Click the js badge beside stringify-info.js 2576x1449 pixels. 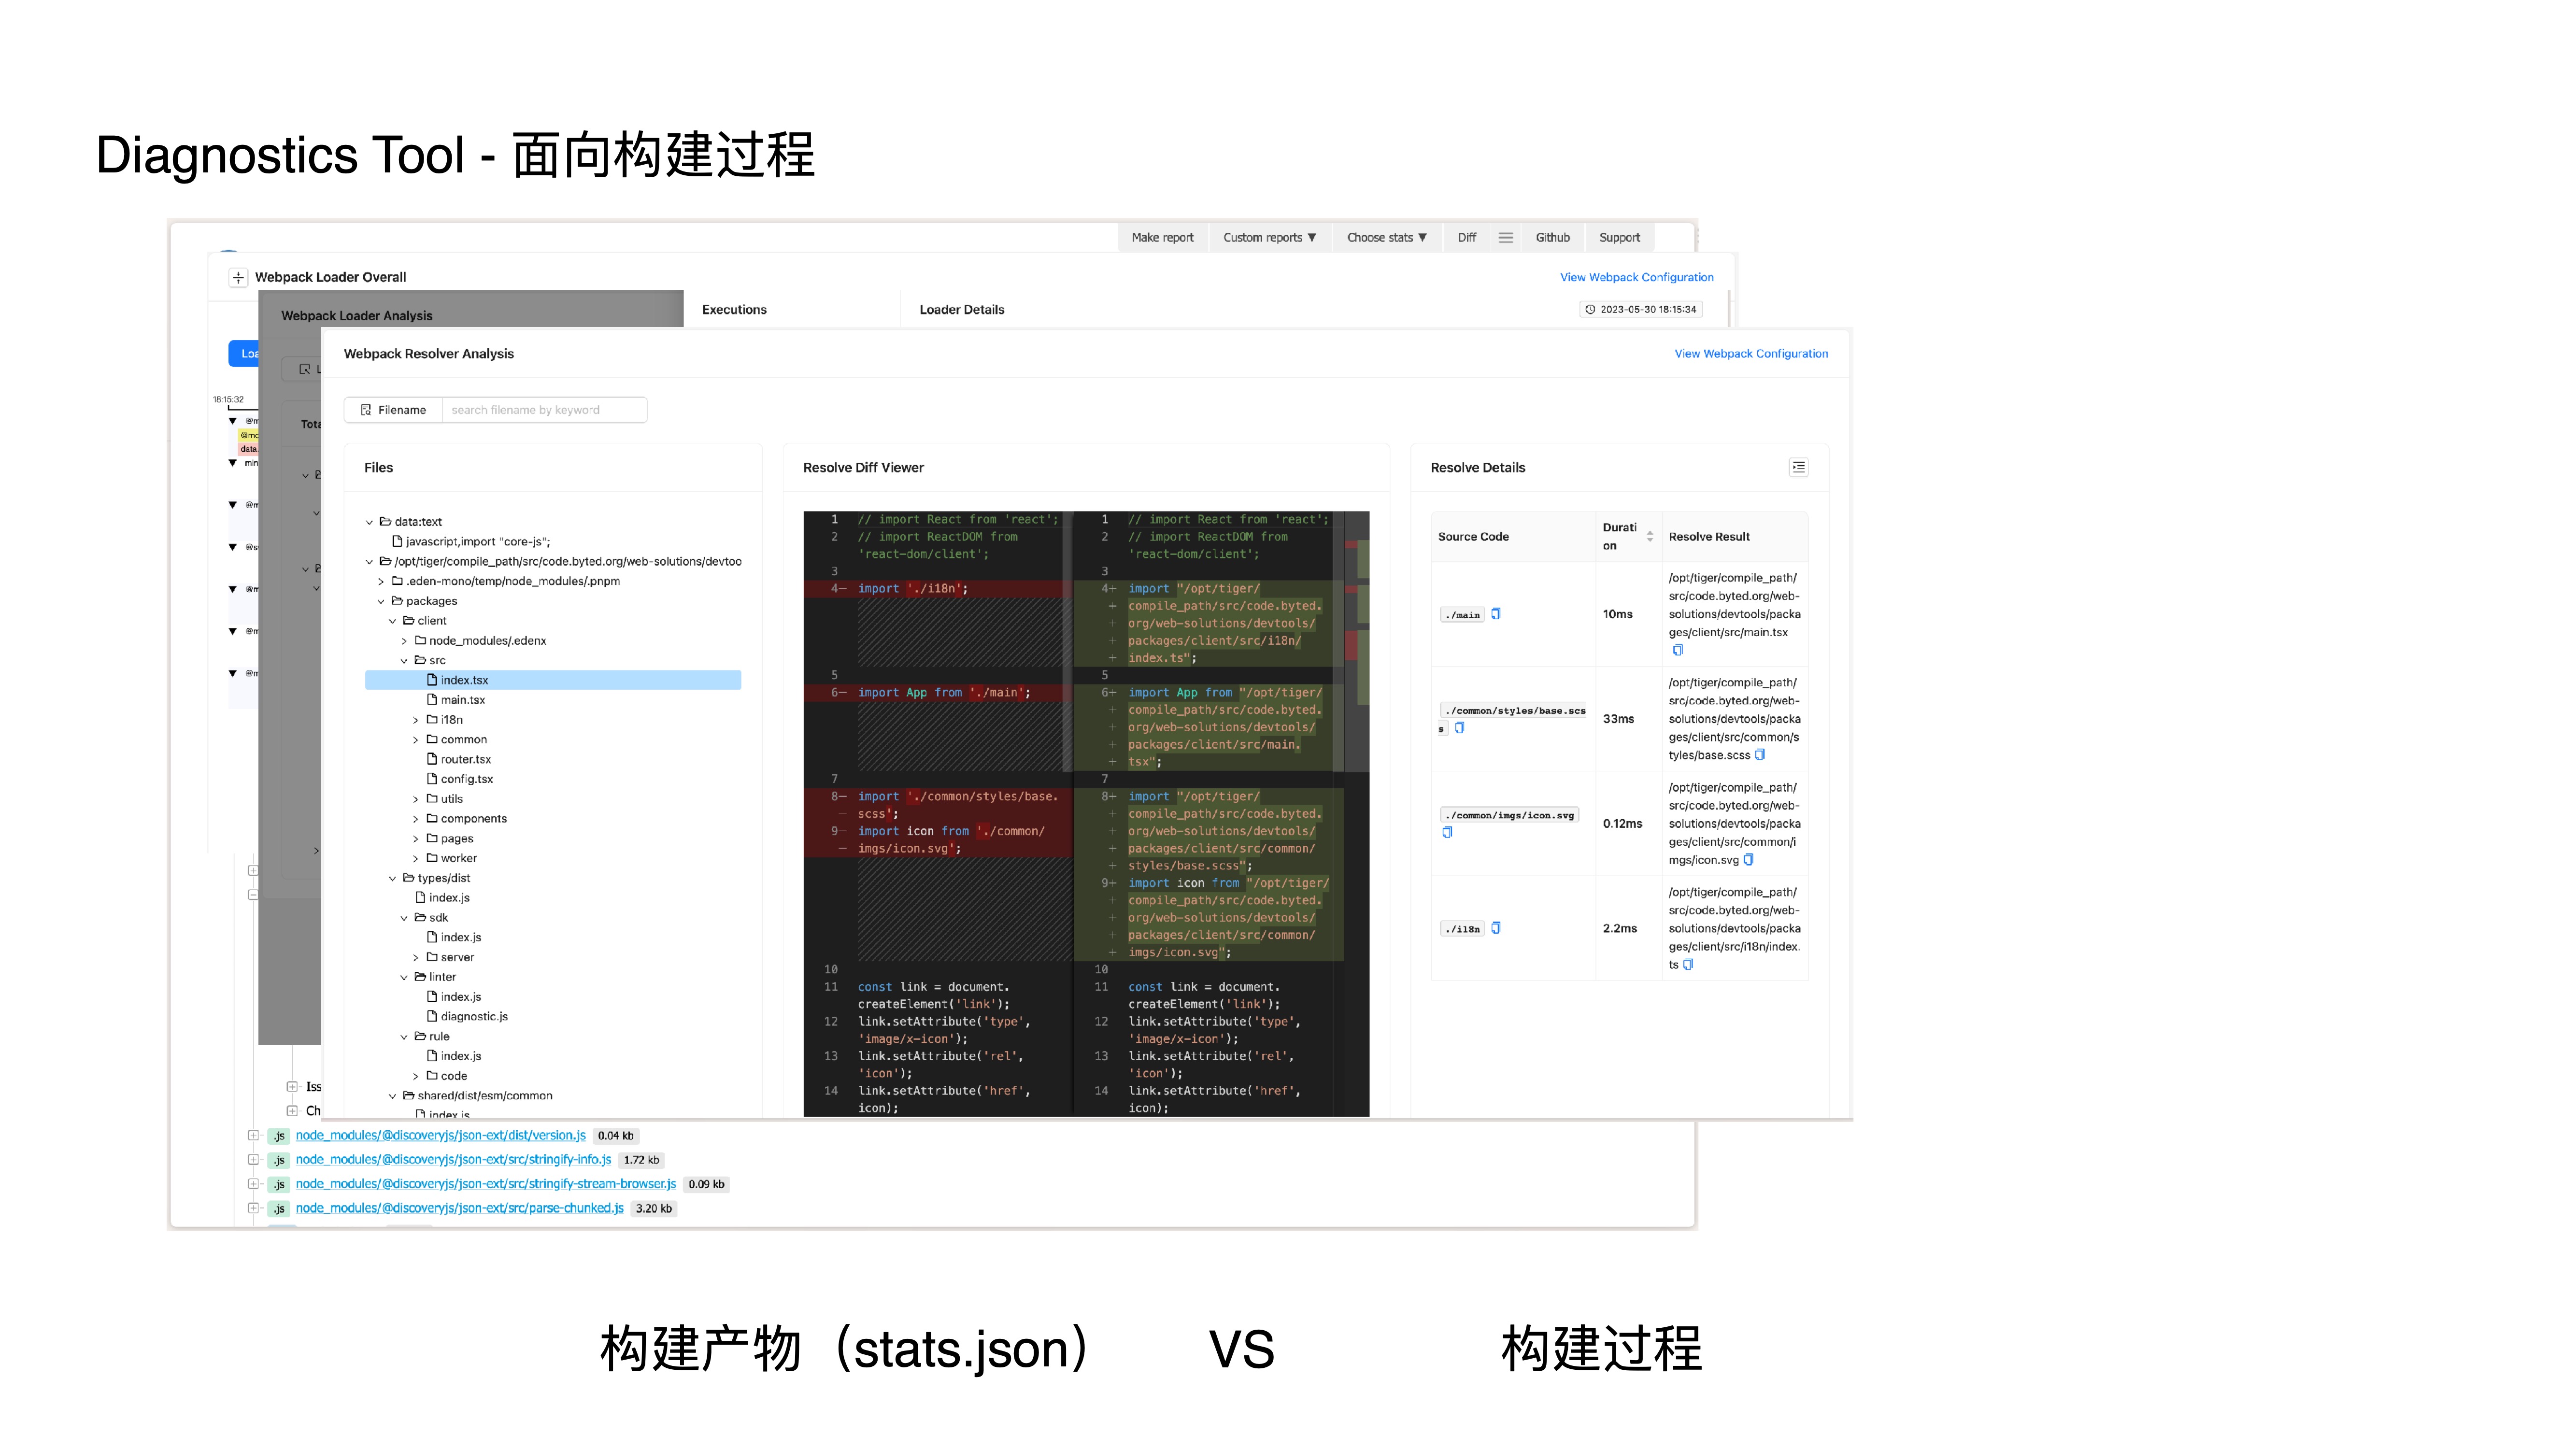click(x=279, y=1160)
